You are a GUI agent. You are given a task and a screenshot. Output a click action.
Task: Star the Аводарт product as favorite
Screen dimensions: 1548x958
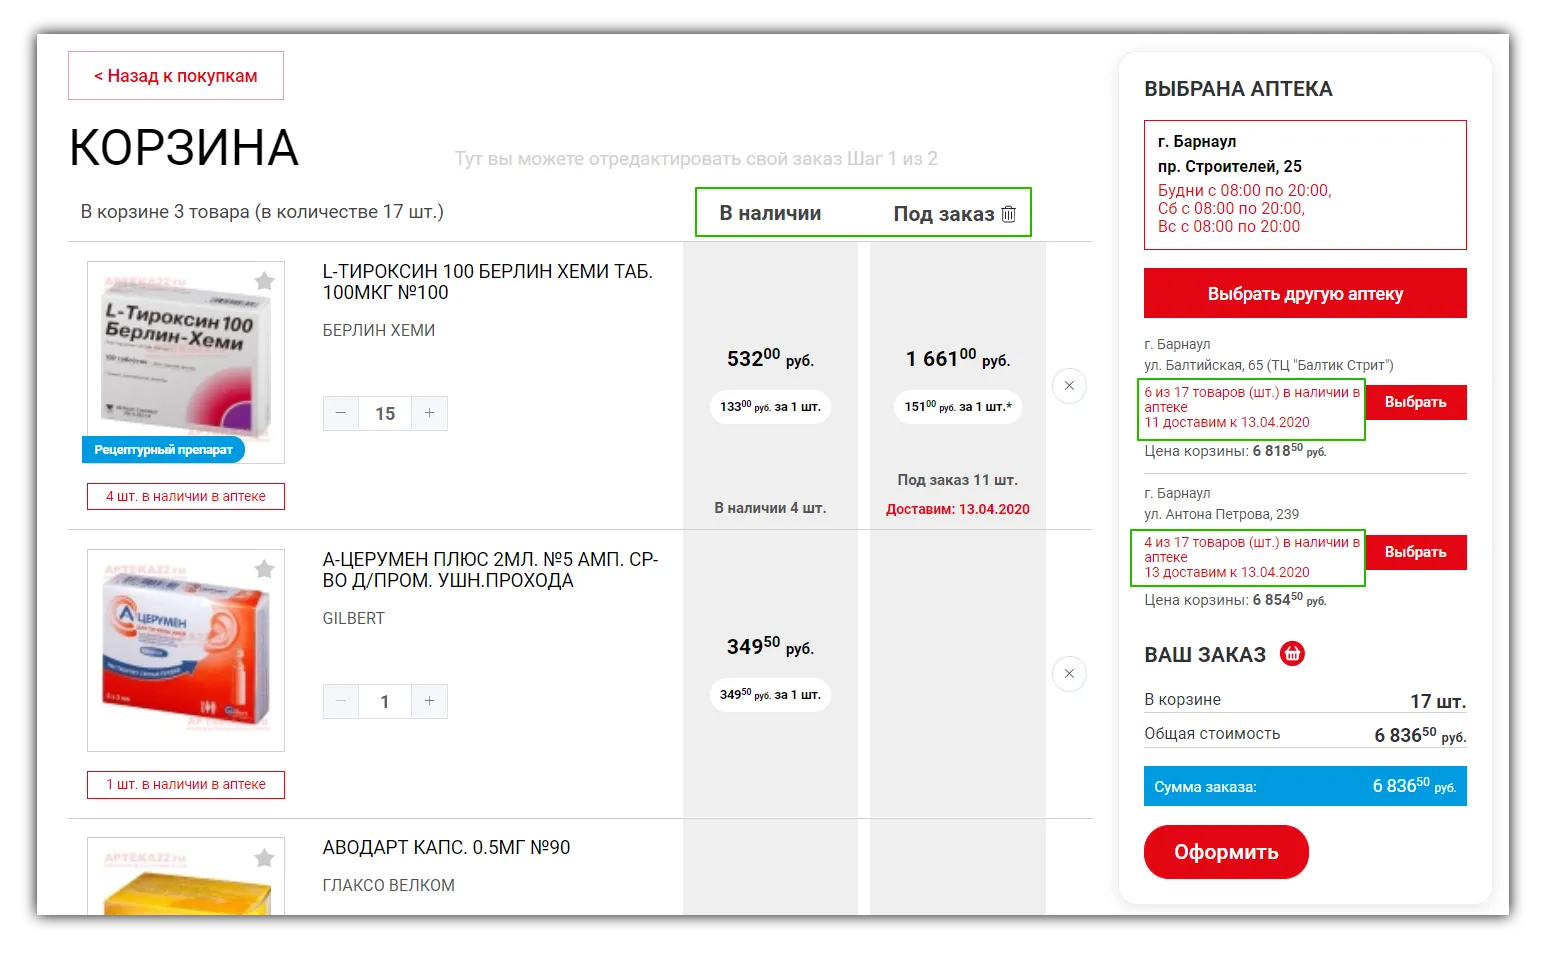(264, 858)
